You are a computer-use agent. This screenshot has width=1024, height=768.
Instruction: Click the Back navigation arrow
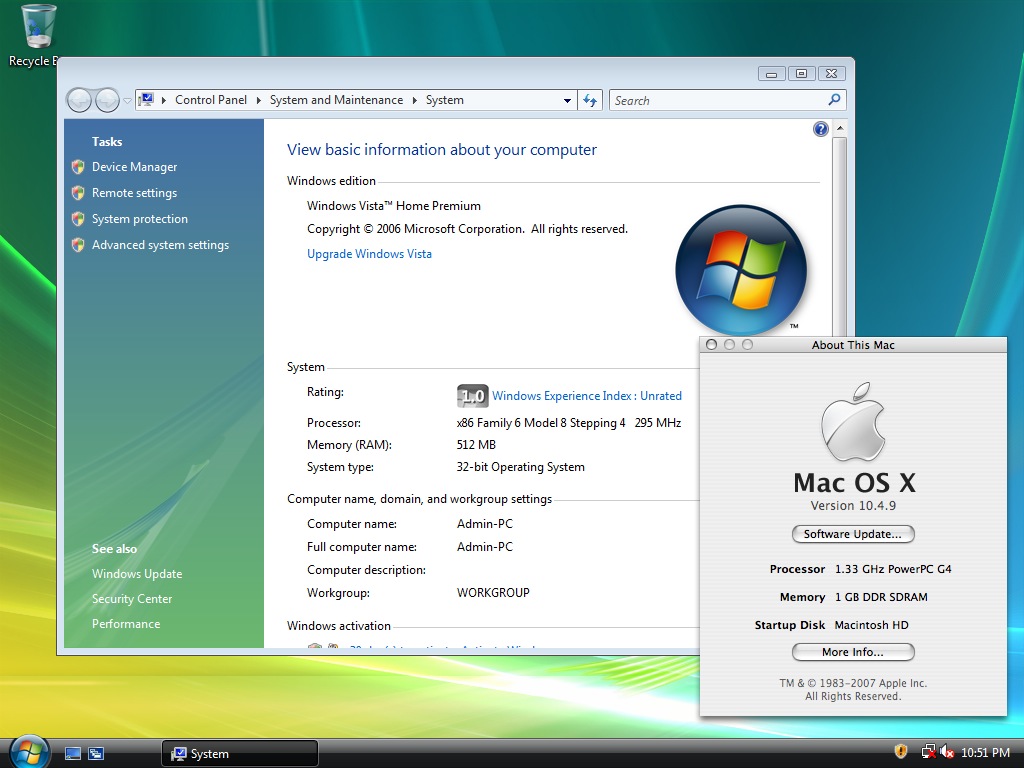point(79,101)
